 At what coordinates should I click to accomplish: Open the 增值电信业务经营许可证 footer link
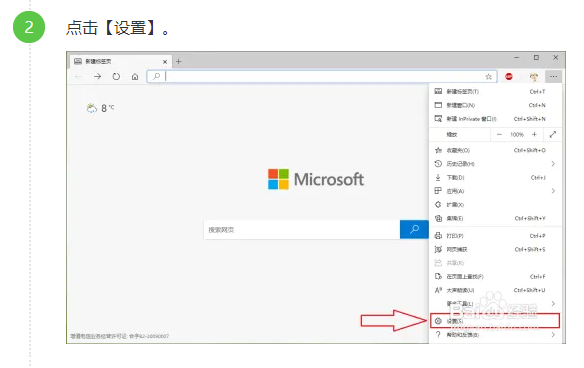click(120, 336)
